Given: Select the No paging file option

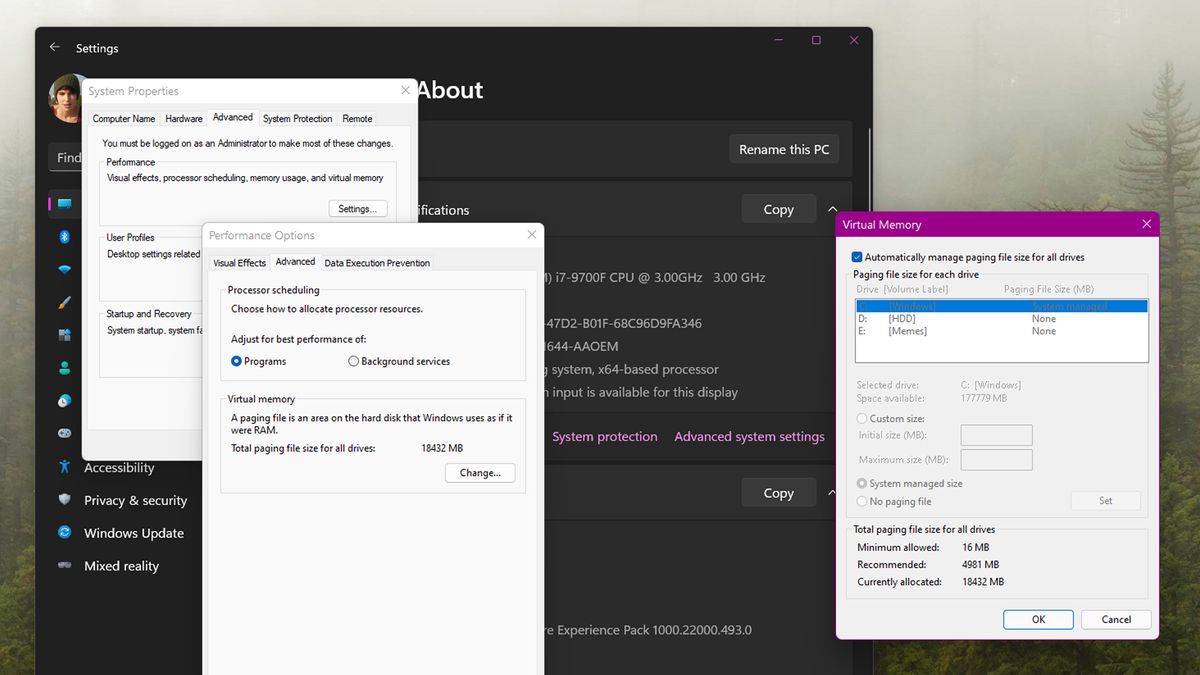Looking at the screenshot, I should [x=862, y=501].
